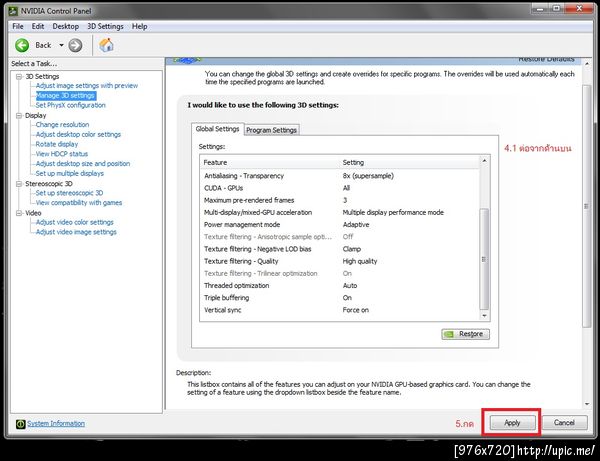600x461 pixels.
Task: Change the Force on vertical sync value
Action: (355, 310)
